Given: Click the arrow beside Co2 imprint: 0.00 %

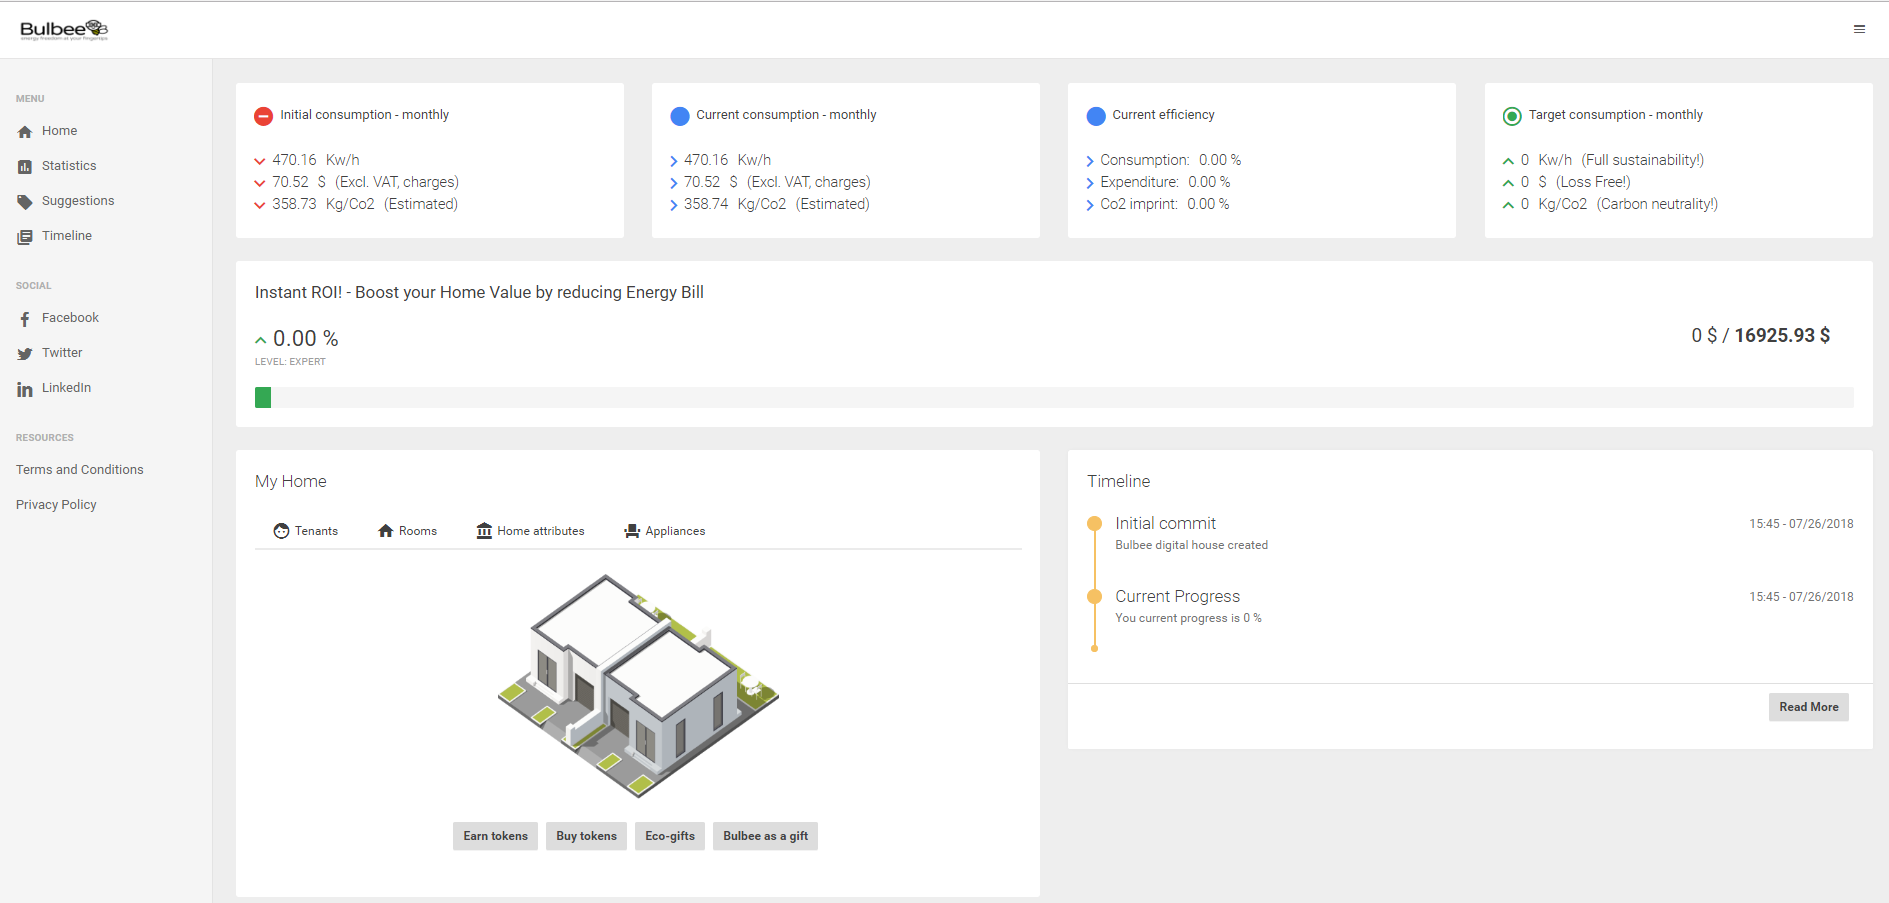Looking at the screenshot, I should coord(1090,205).
